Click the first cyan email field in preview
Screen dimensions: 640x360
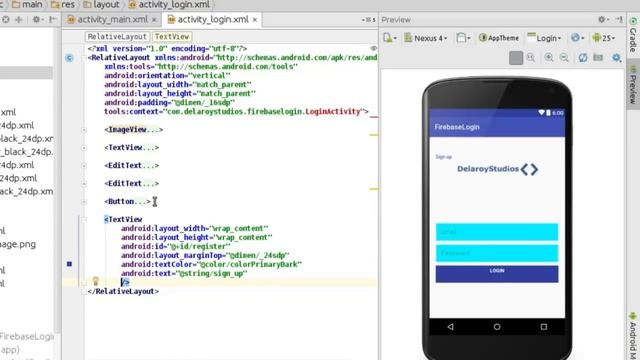[497, 232]
